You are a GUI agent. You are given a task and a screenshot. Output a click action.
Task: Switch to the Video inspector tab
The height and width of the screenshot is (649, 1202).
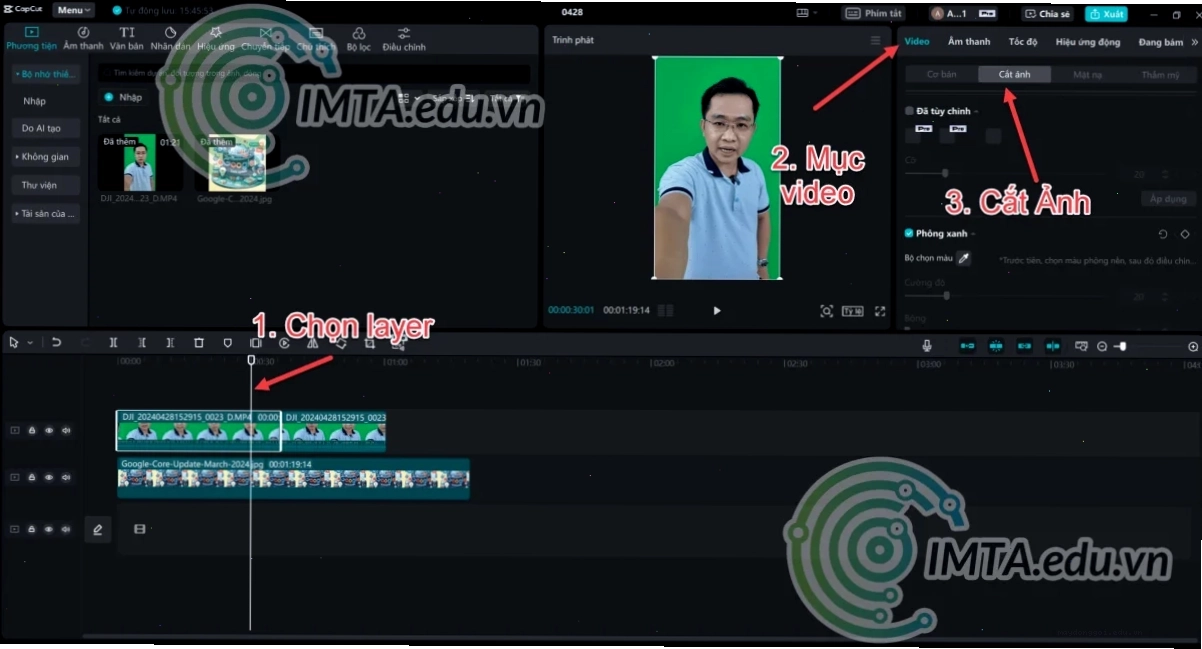tap(917, 42)
